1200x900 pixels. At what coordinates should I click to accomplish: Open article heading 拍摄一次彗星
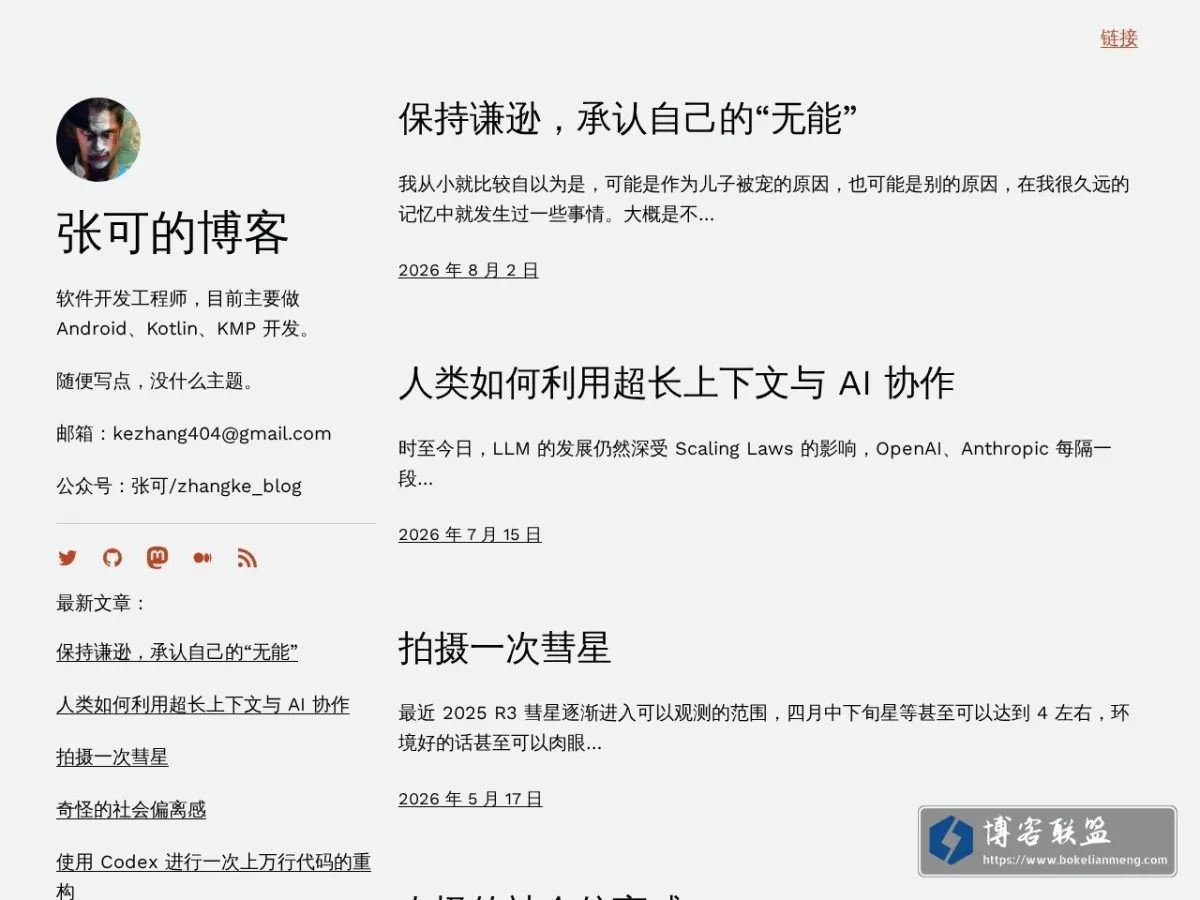coord(504,647)
